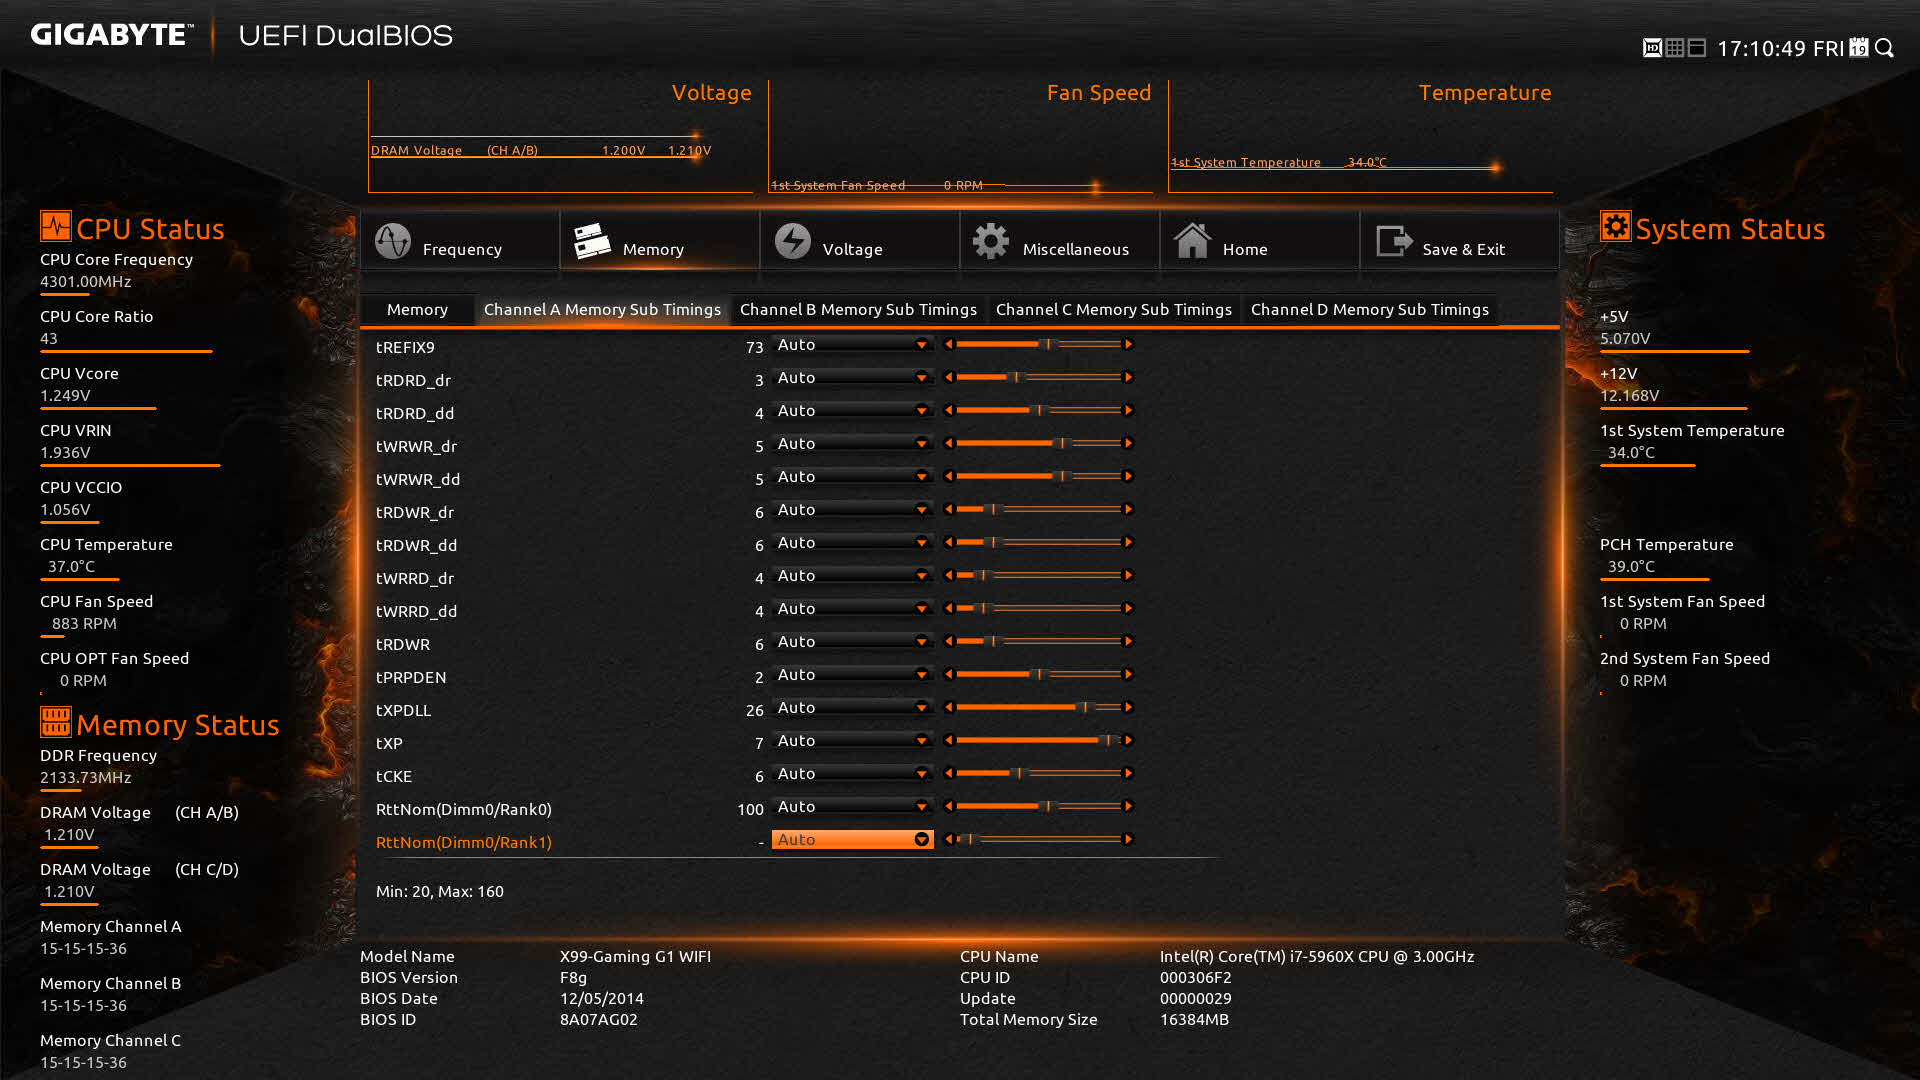
Task: Open the Voltage main tab
Action: [860, 241]
